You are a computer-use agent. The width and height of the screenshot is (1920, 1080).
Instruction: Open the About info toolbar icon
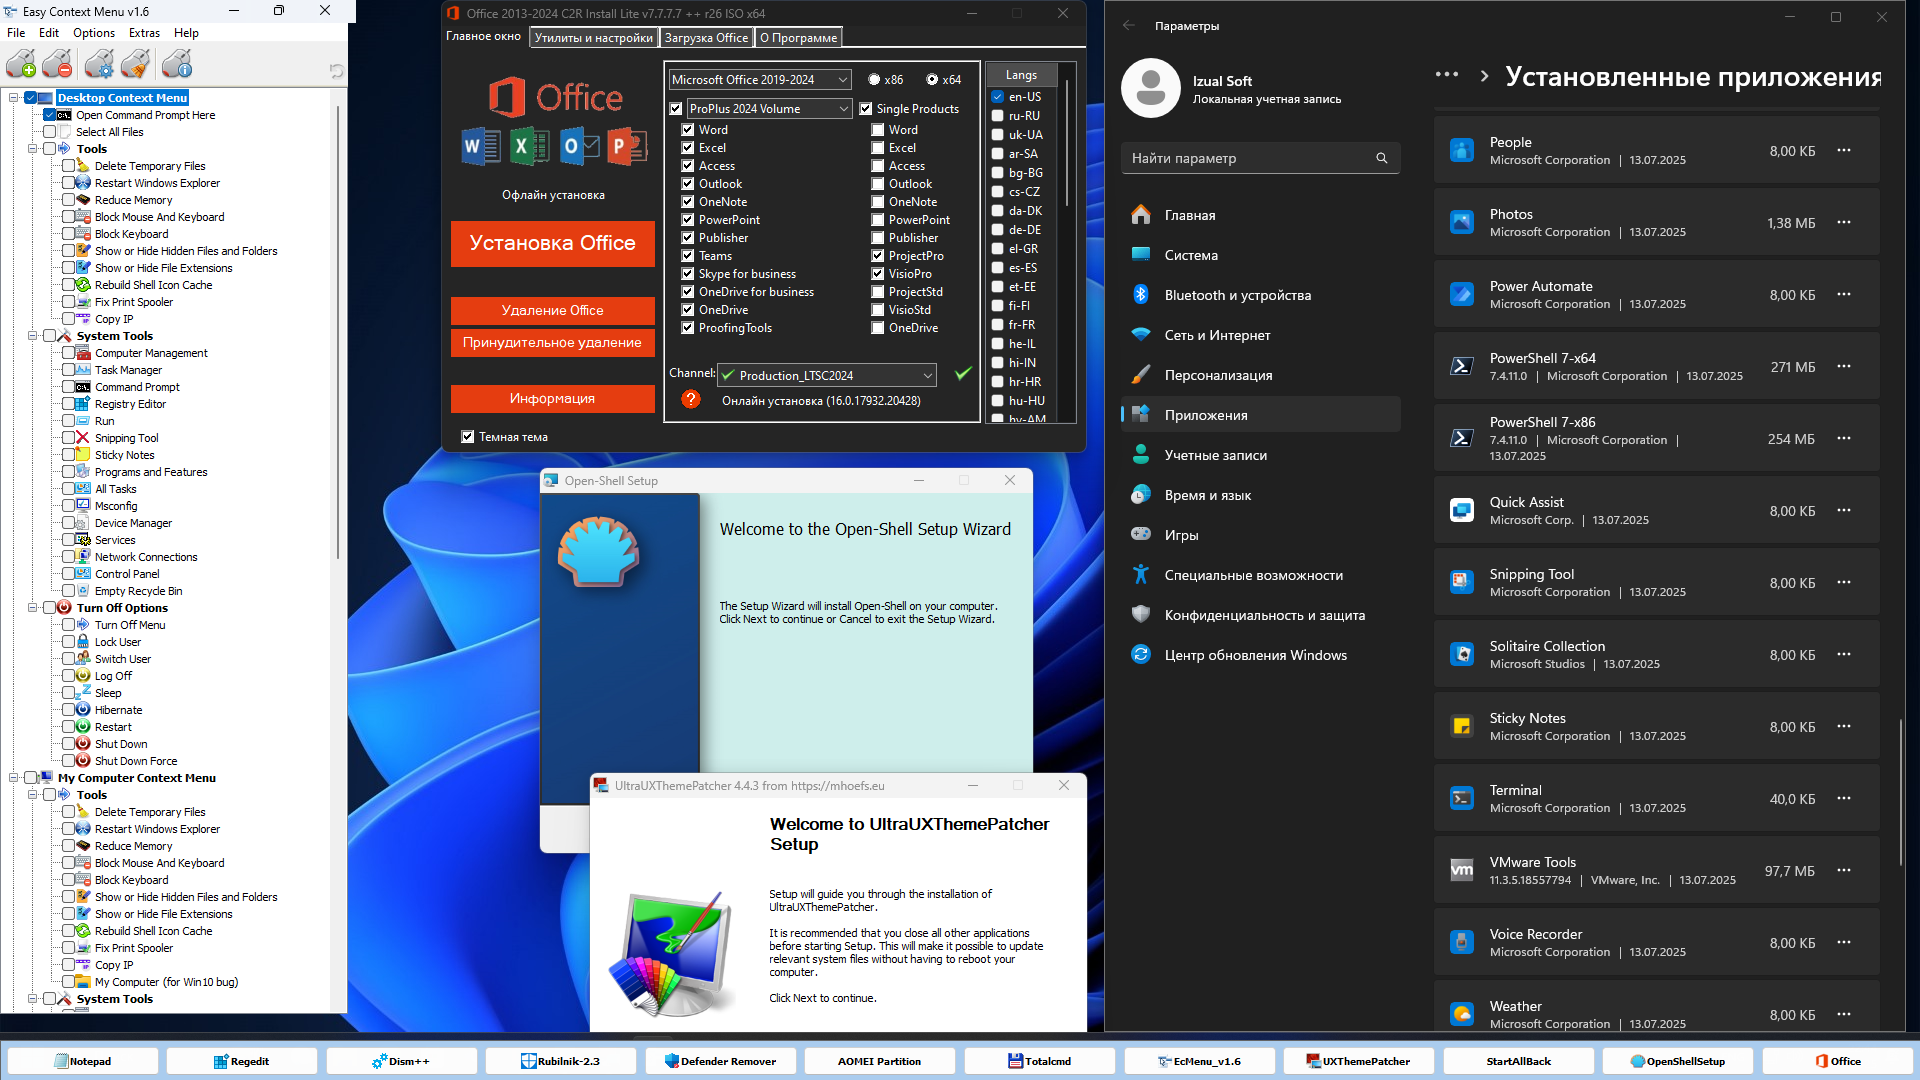(177, 65)
